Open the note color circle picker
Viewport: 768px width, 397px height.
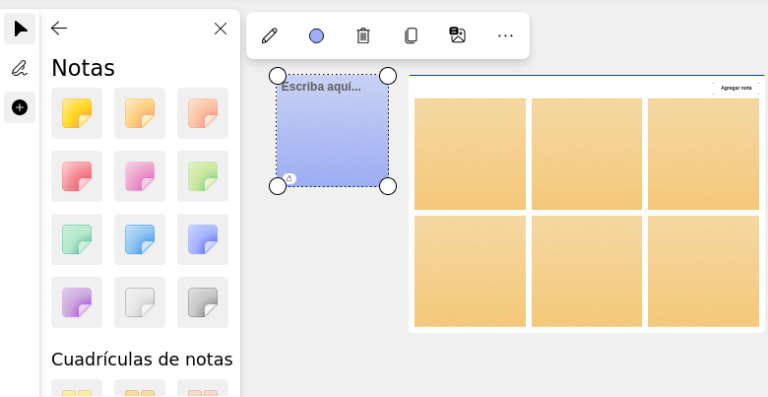(x=316, y=36)
